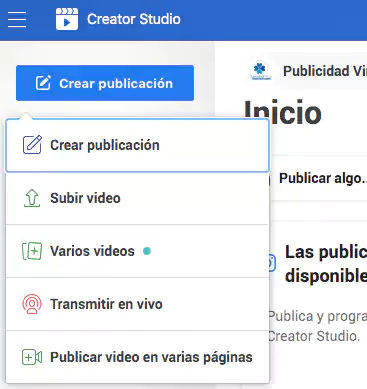Screen dimensions: 367x389
Task: Select Crear publicación from the dropdown menu
Action: pyautogui.click(x=137, y=145)
